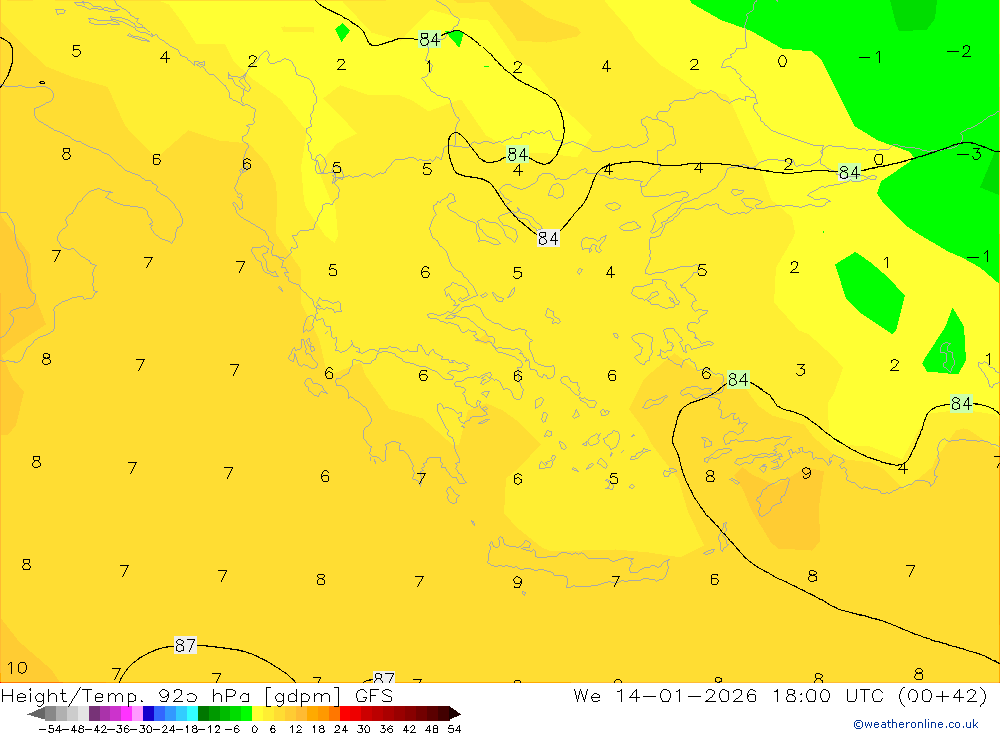Image resolution: width=1000 pixels, height=733 pixels.
Task: Click the temperature value '3' on the map
Action: click(801, 369)
